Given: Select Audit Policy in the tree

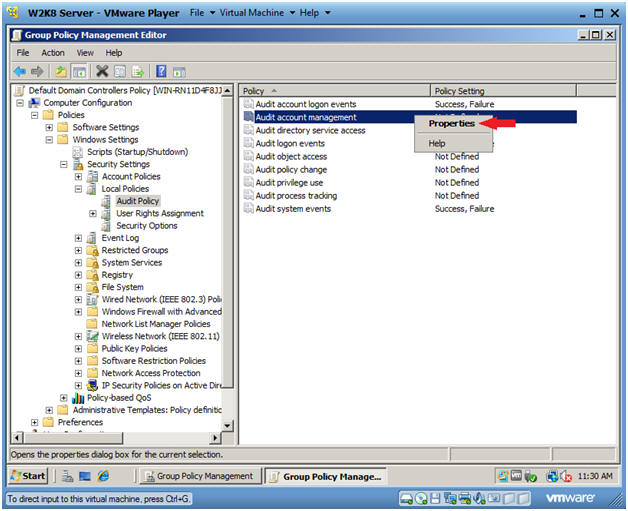Looking at the screenshot, I should 138,201.
